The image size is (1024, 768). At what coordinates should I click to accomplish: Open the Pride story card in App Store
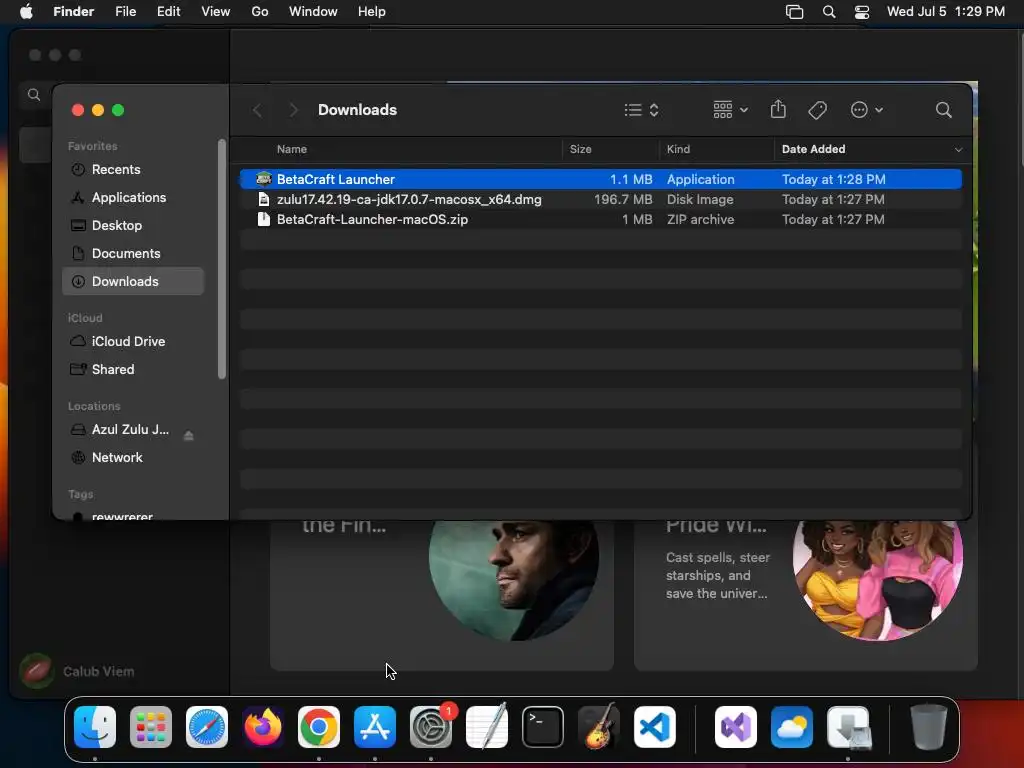coord(806,595)
